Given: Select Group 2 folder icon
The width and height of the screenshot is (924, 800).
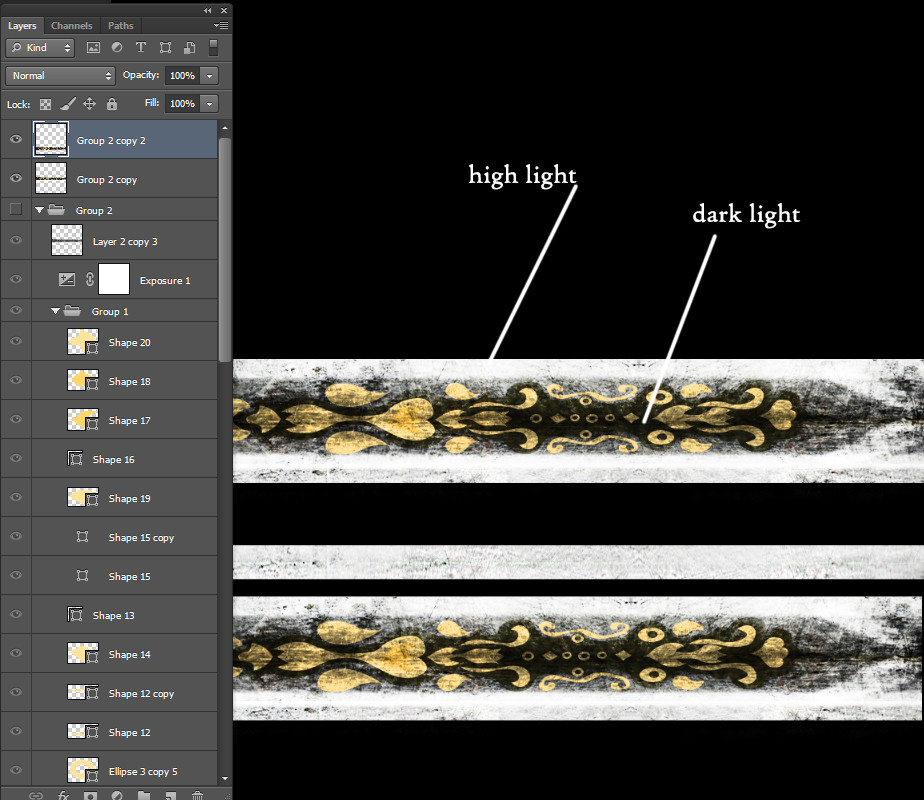Looking at the screenshot, I should [x=56, y=210].
